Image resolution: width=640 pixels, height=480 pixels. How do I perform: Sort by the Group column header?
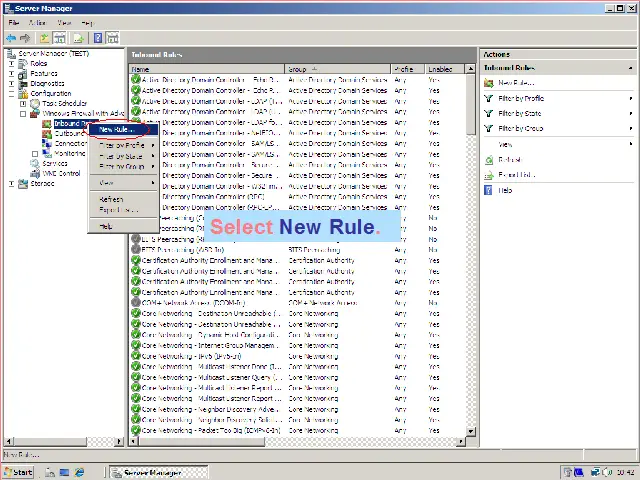pos(338,69)
